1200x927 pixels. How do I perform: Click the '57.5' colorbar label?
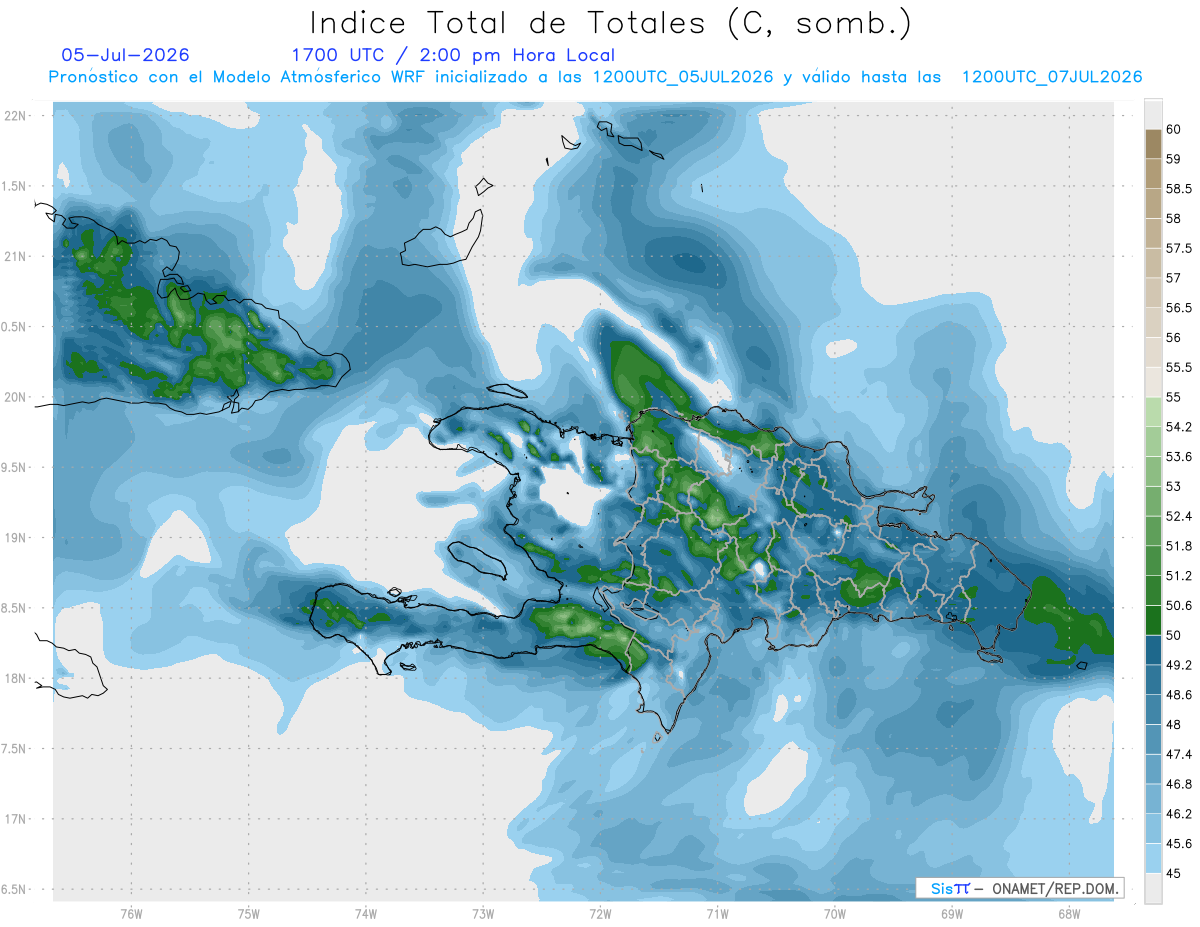click(x=1179, y=248)
